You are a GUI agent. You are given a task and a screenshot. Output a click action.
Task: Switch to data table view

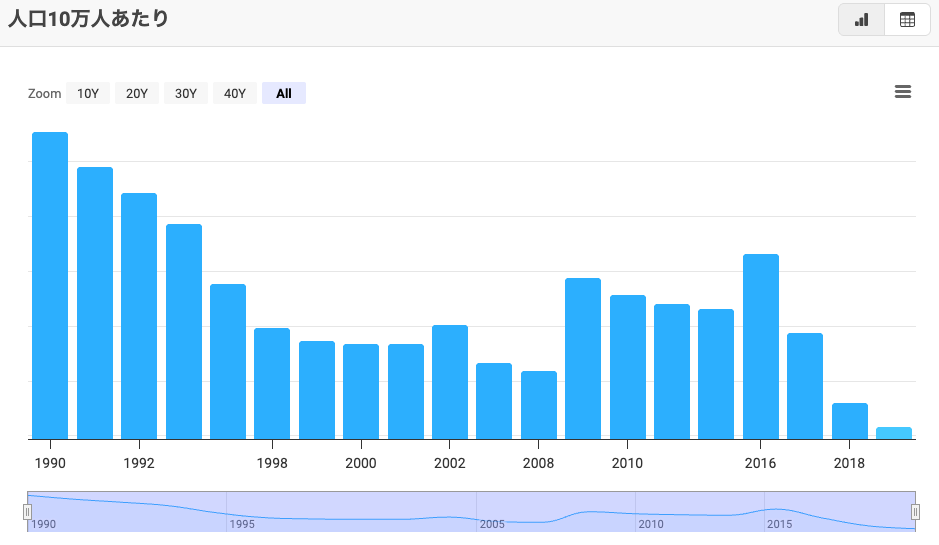(x=907, y=20)
